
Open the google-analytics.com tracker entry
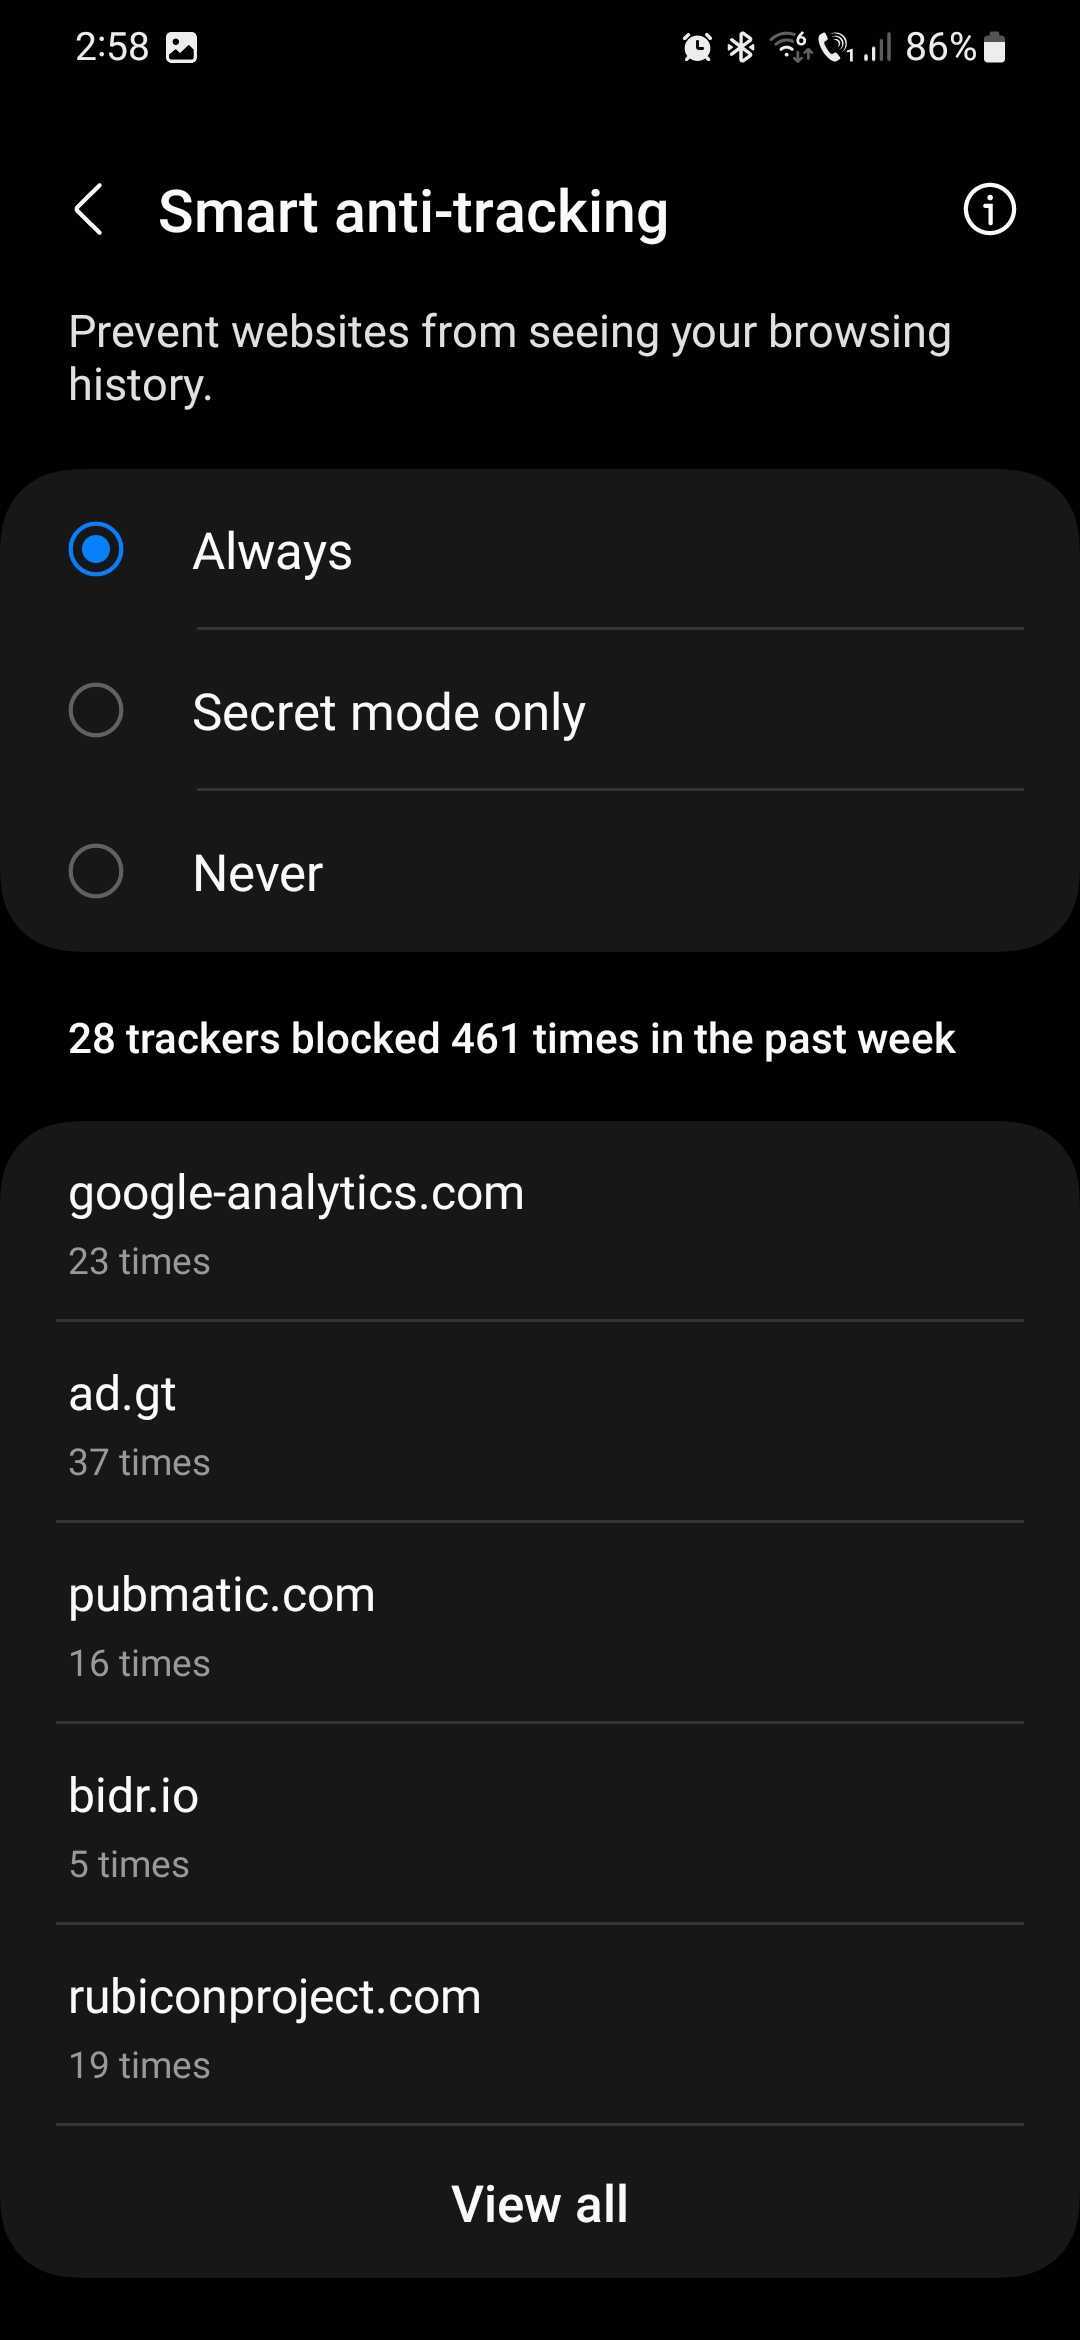tap(540, 1222)
